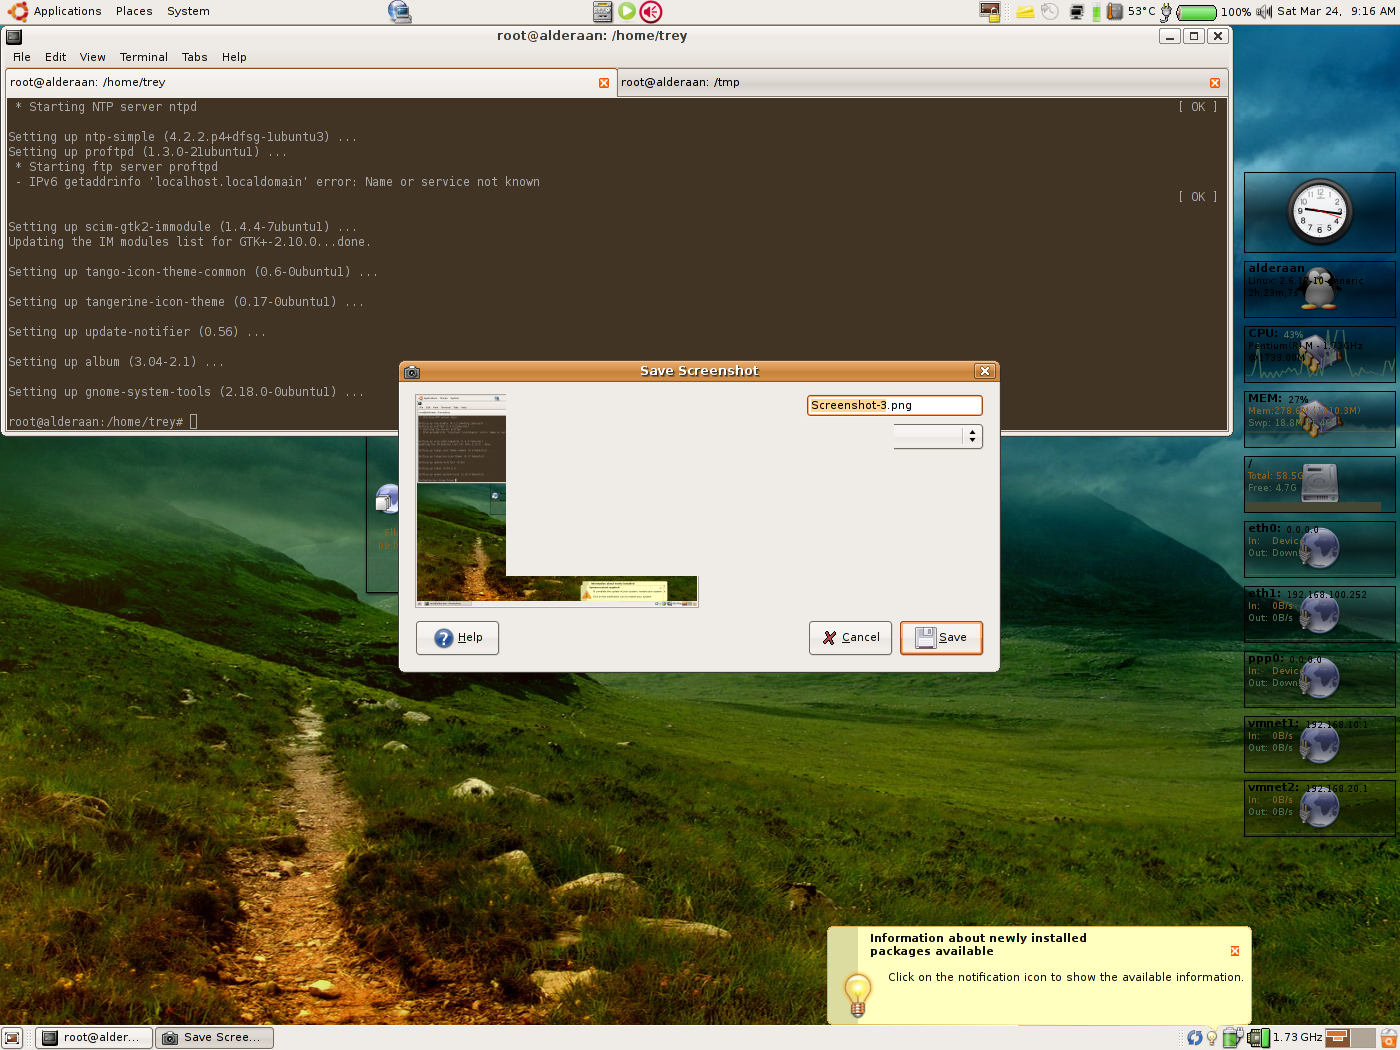Open the terminal Tabs menu
Viewport: 1400px width, 1050px height.
tap(195, 57)
